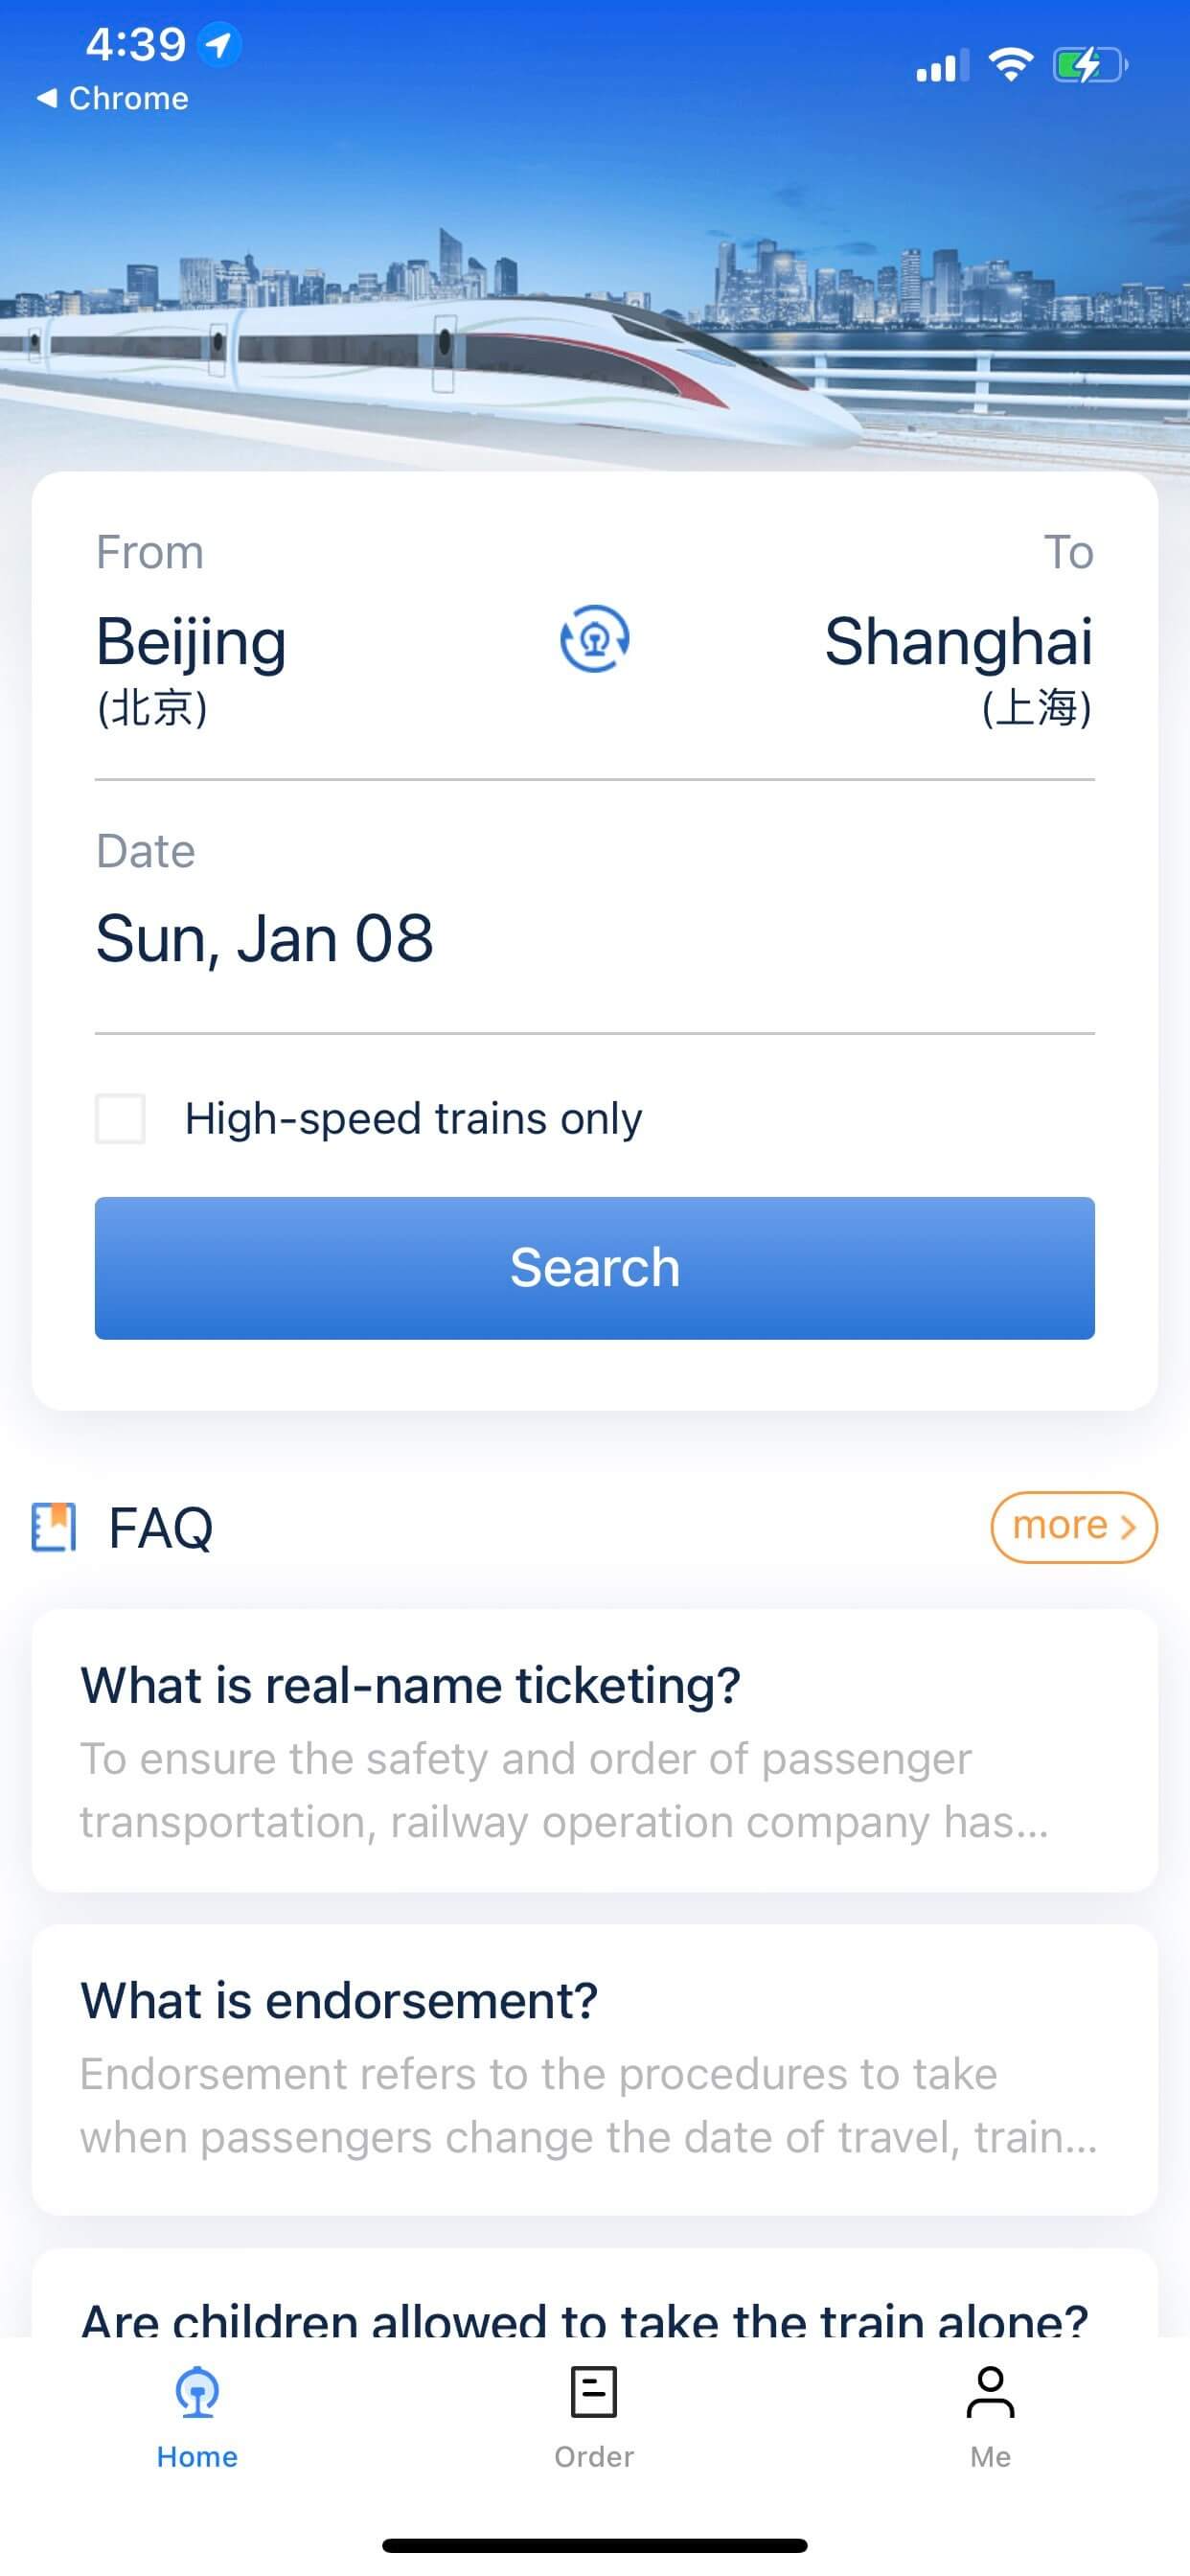Switch to the Me tab label
This screenshot has height=2576, width=1190.
click(x=990, y=2457)
